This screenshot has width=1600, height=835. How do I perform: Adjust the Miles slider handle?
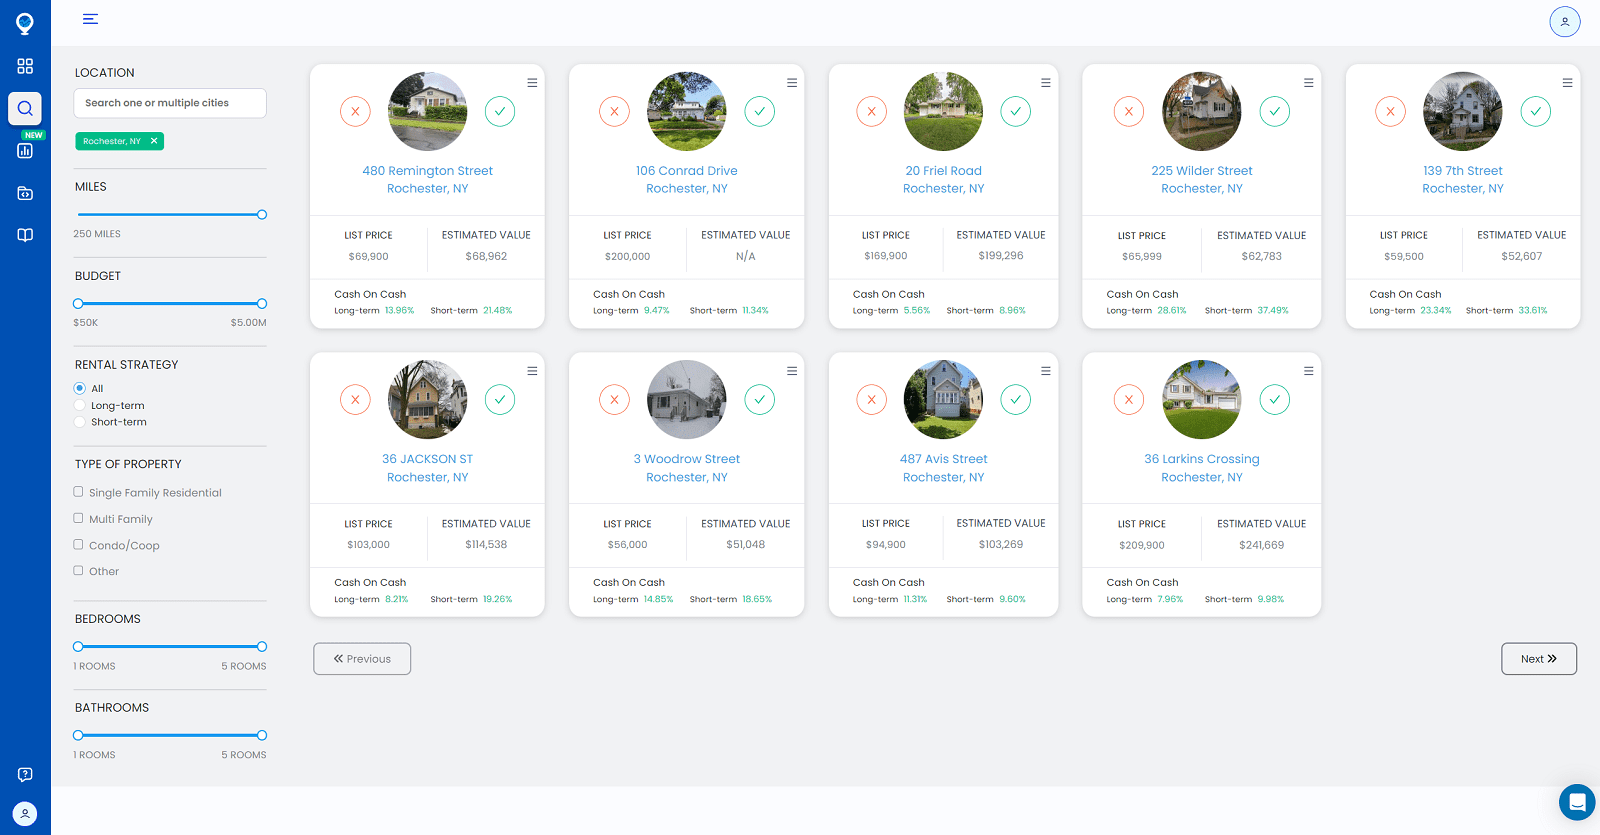[x=262, y=214]
